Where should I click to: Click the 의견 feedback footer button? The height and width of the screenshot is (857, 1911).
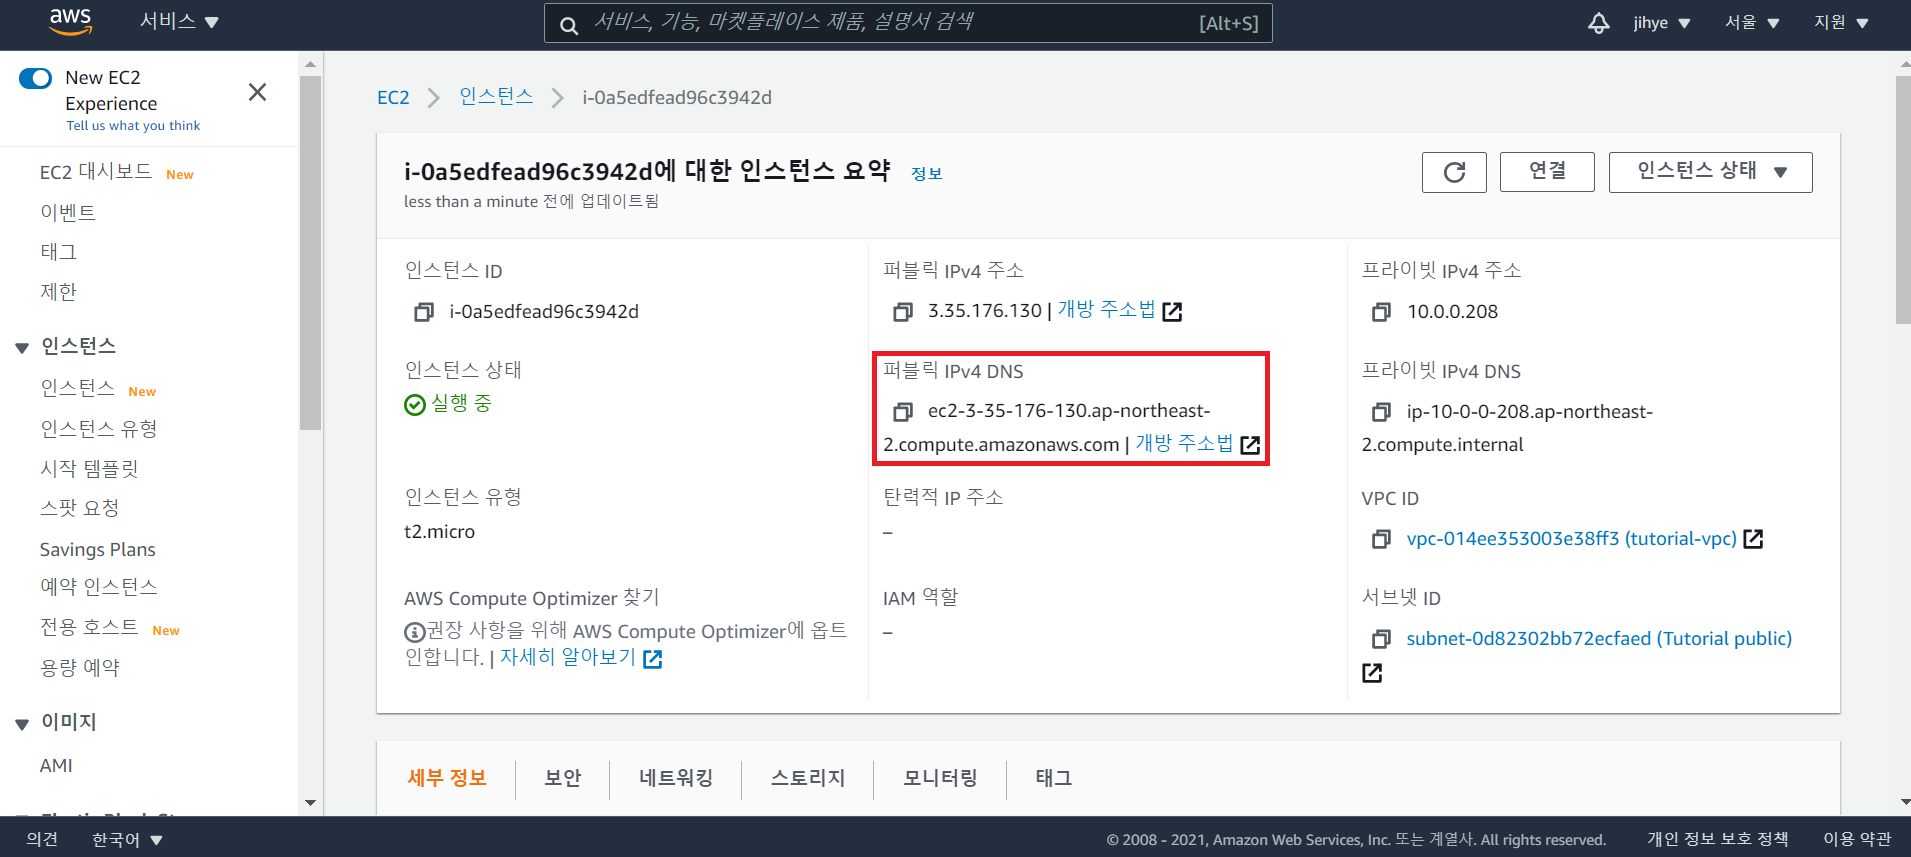(42, 840)
